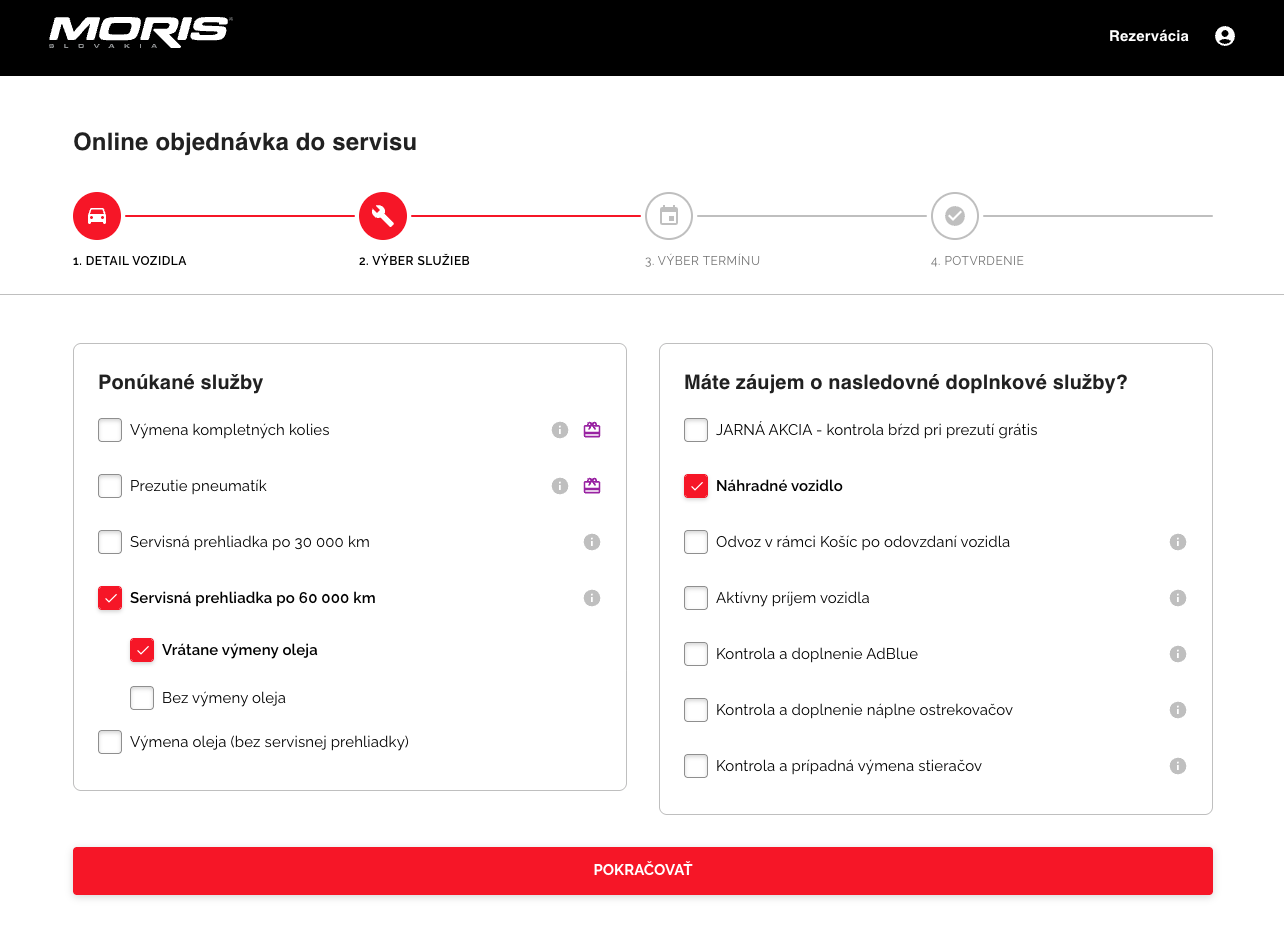Click gift icon beside Prezutie pneumatík
The image size is (1284, 947).
pyautogui.click(x=592, y=486)
